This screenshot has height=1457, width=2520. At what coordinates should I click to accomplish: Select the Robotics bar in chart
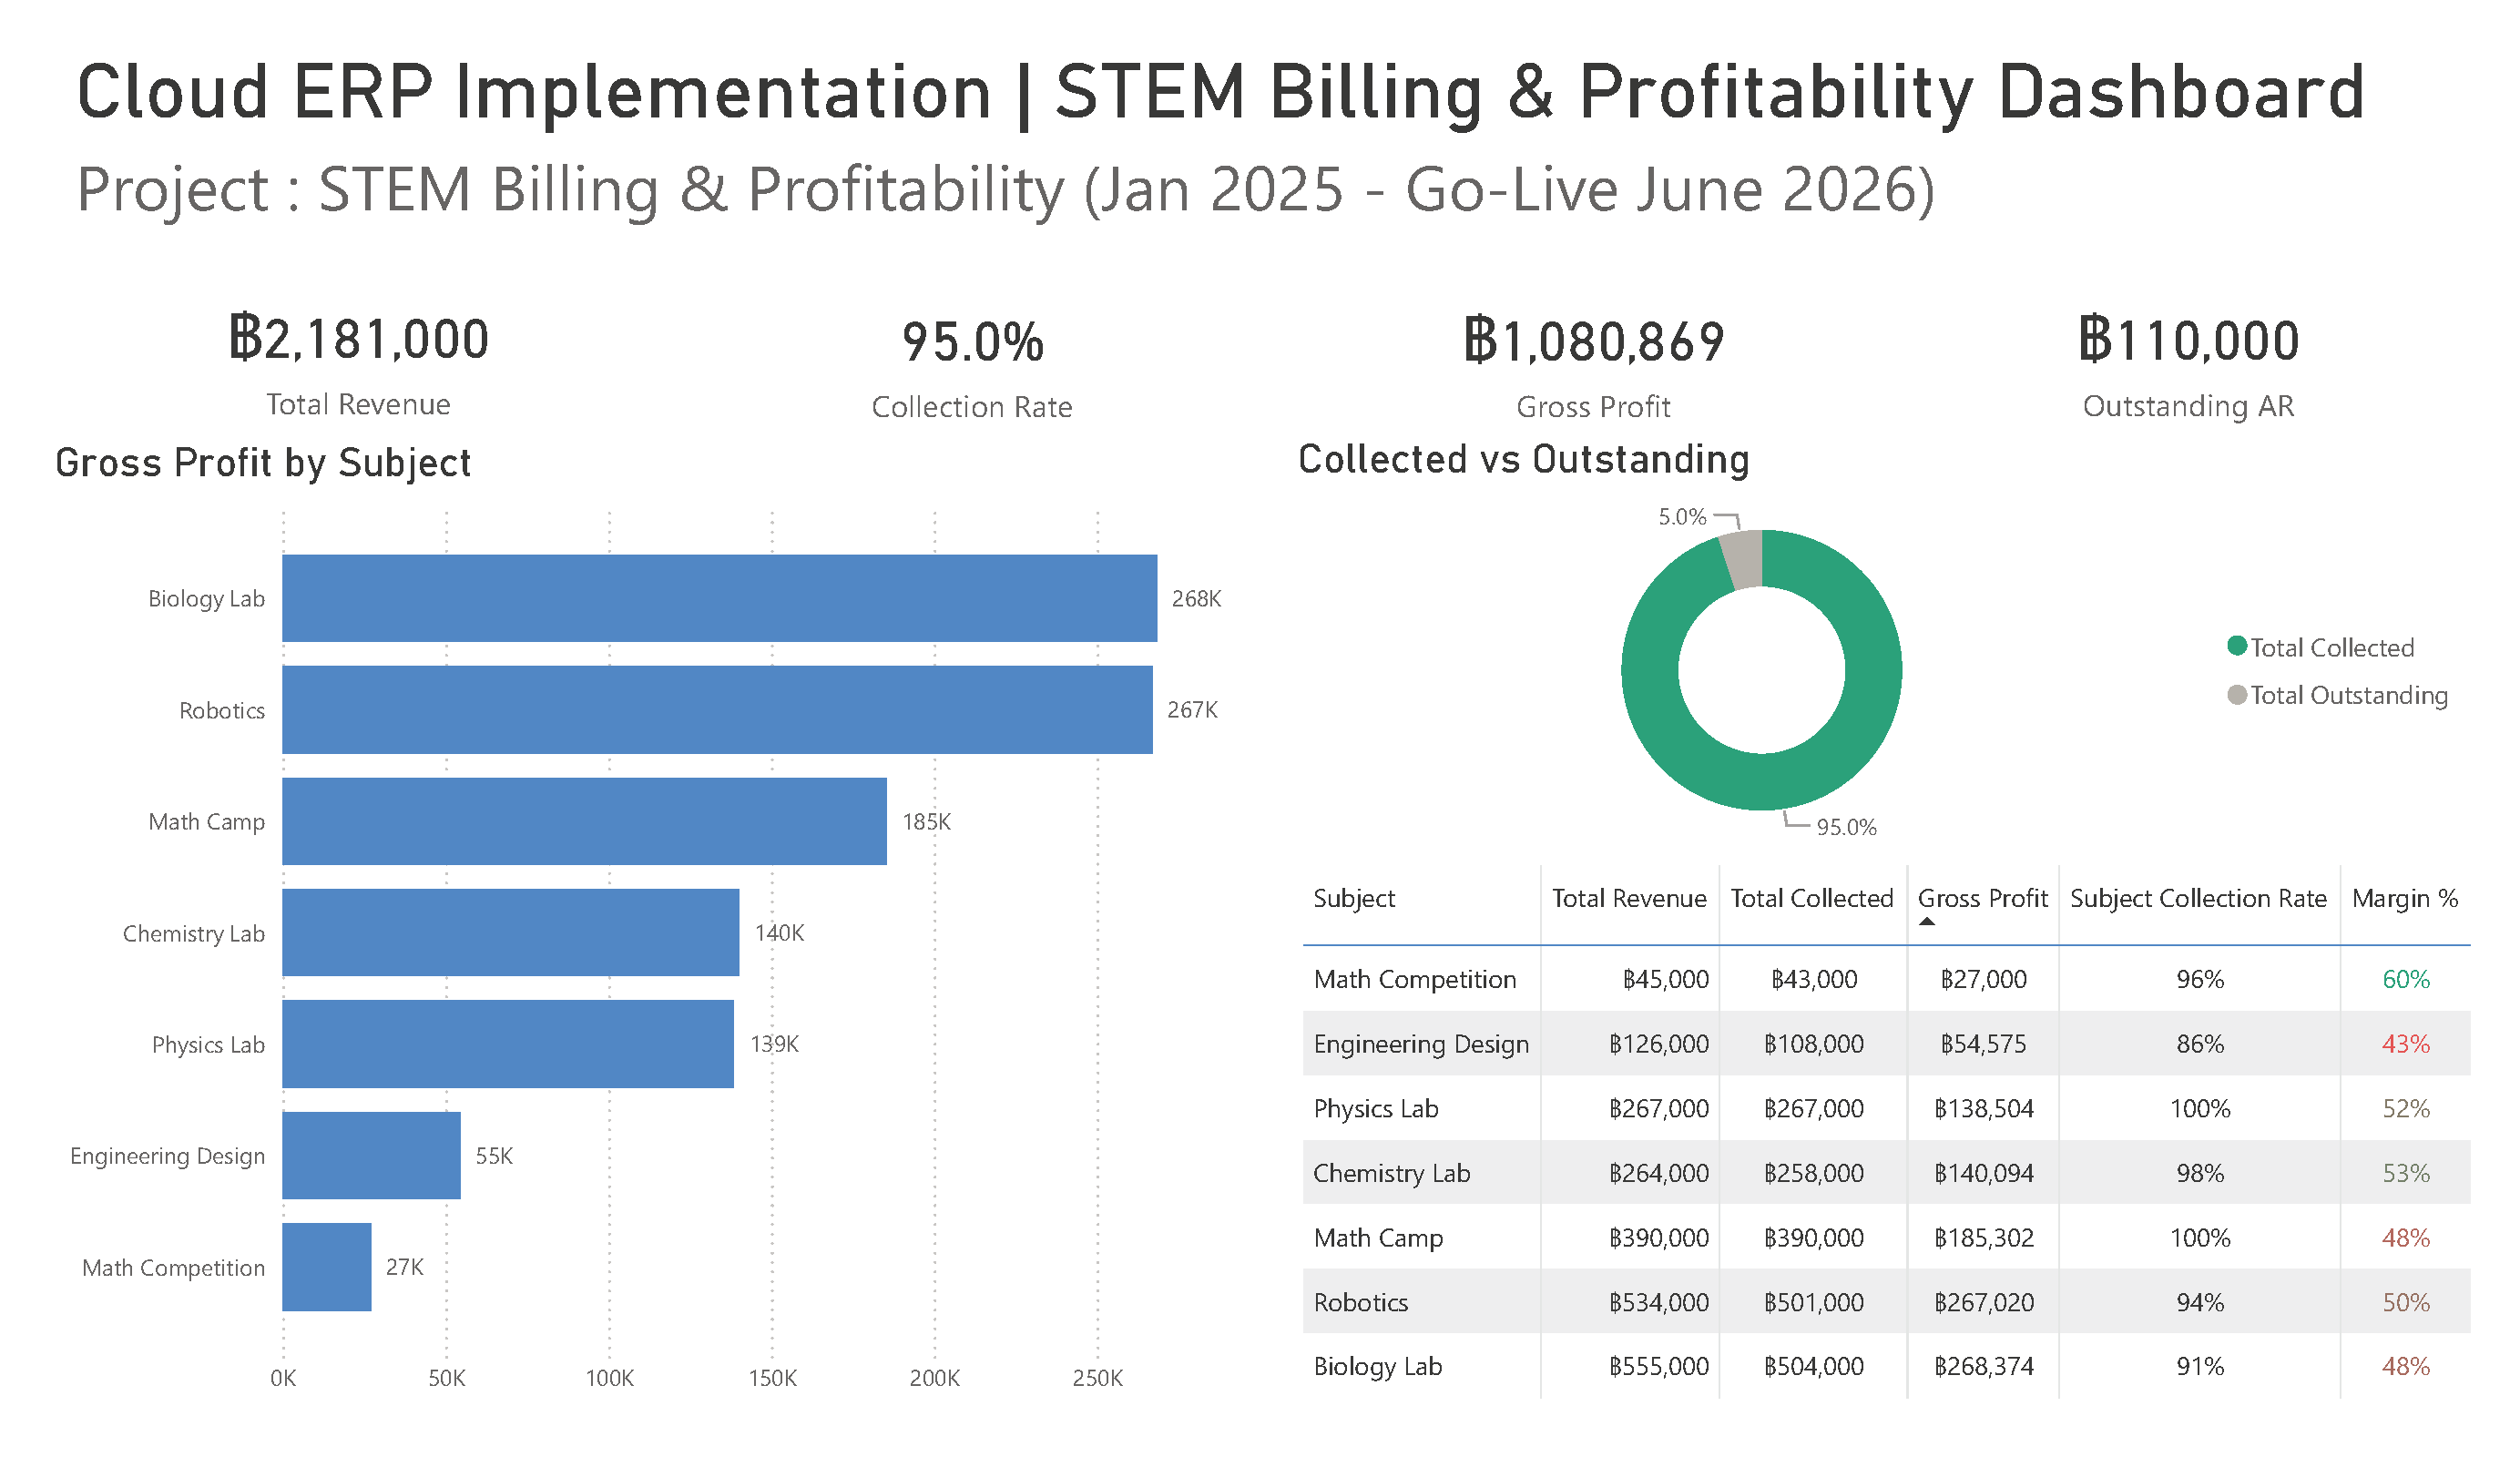pyautogui.click(x=717, y=710)
